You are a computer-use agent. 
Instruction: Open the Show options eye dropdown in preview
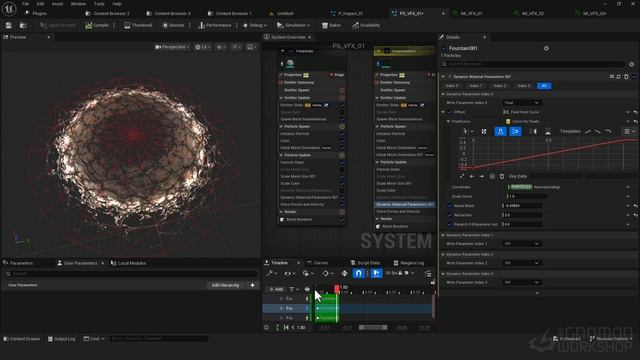click(x=221, y=47)
